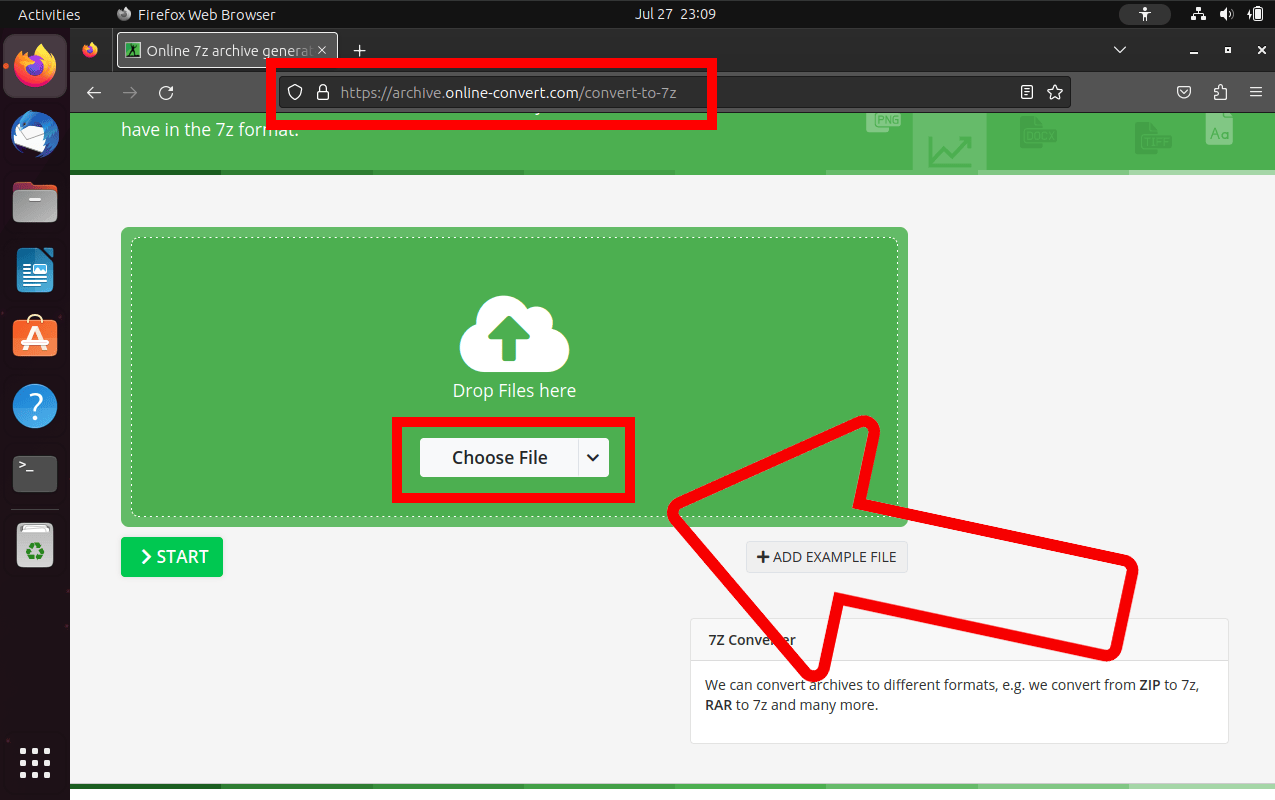Image resolution: width=1275 pixels, height=800 pixels.
Task: Click the connection security padlock icon
Action: click(322, 91)
